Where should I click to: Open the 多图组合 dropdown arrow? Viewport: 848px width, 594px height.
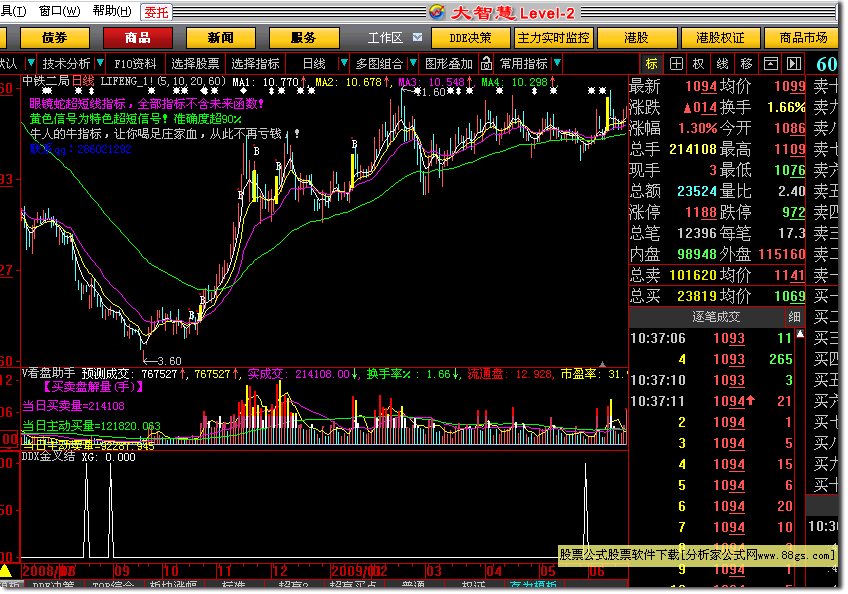click(413, 63)
